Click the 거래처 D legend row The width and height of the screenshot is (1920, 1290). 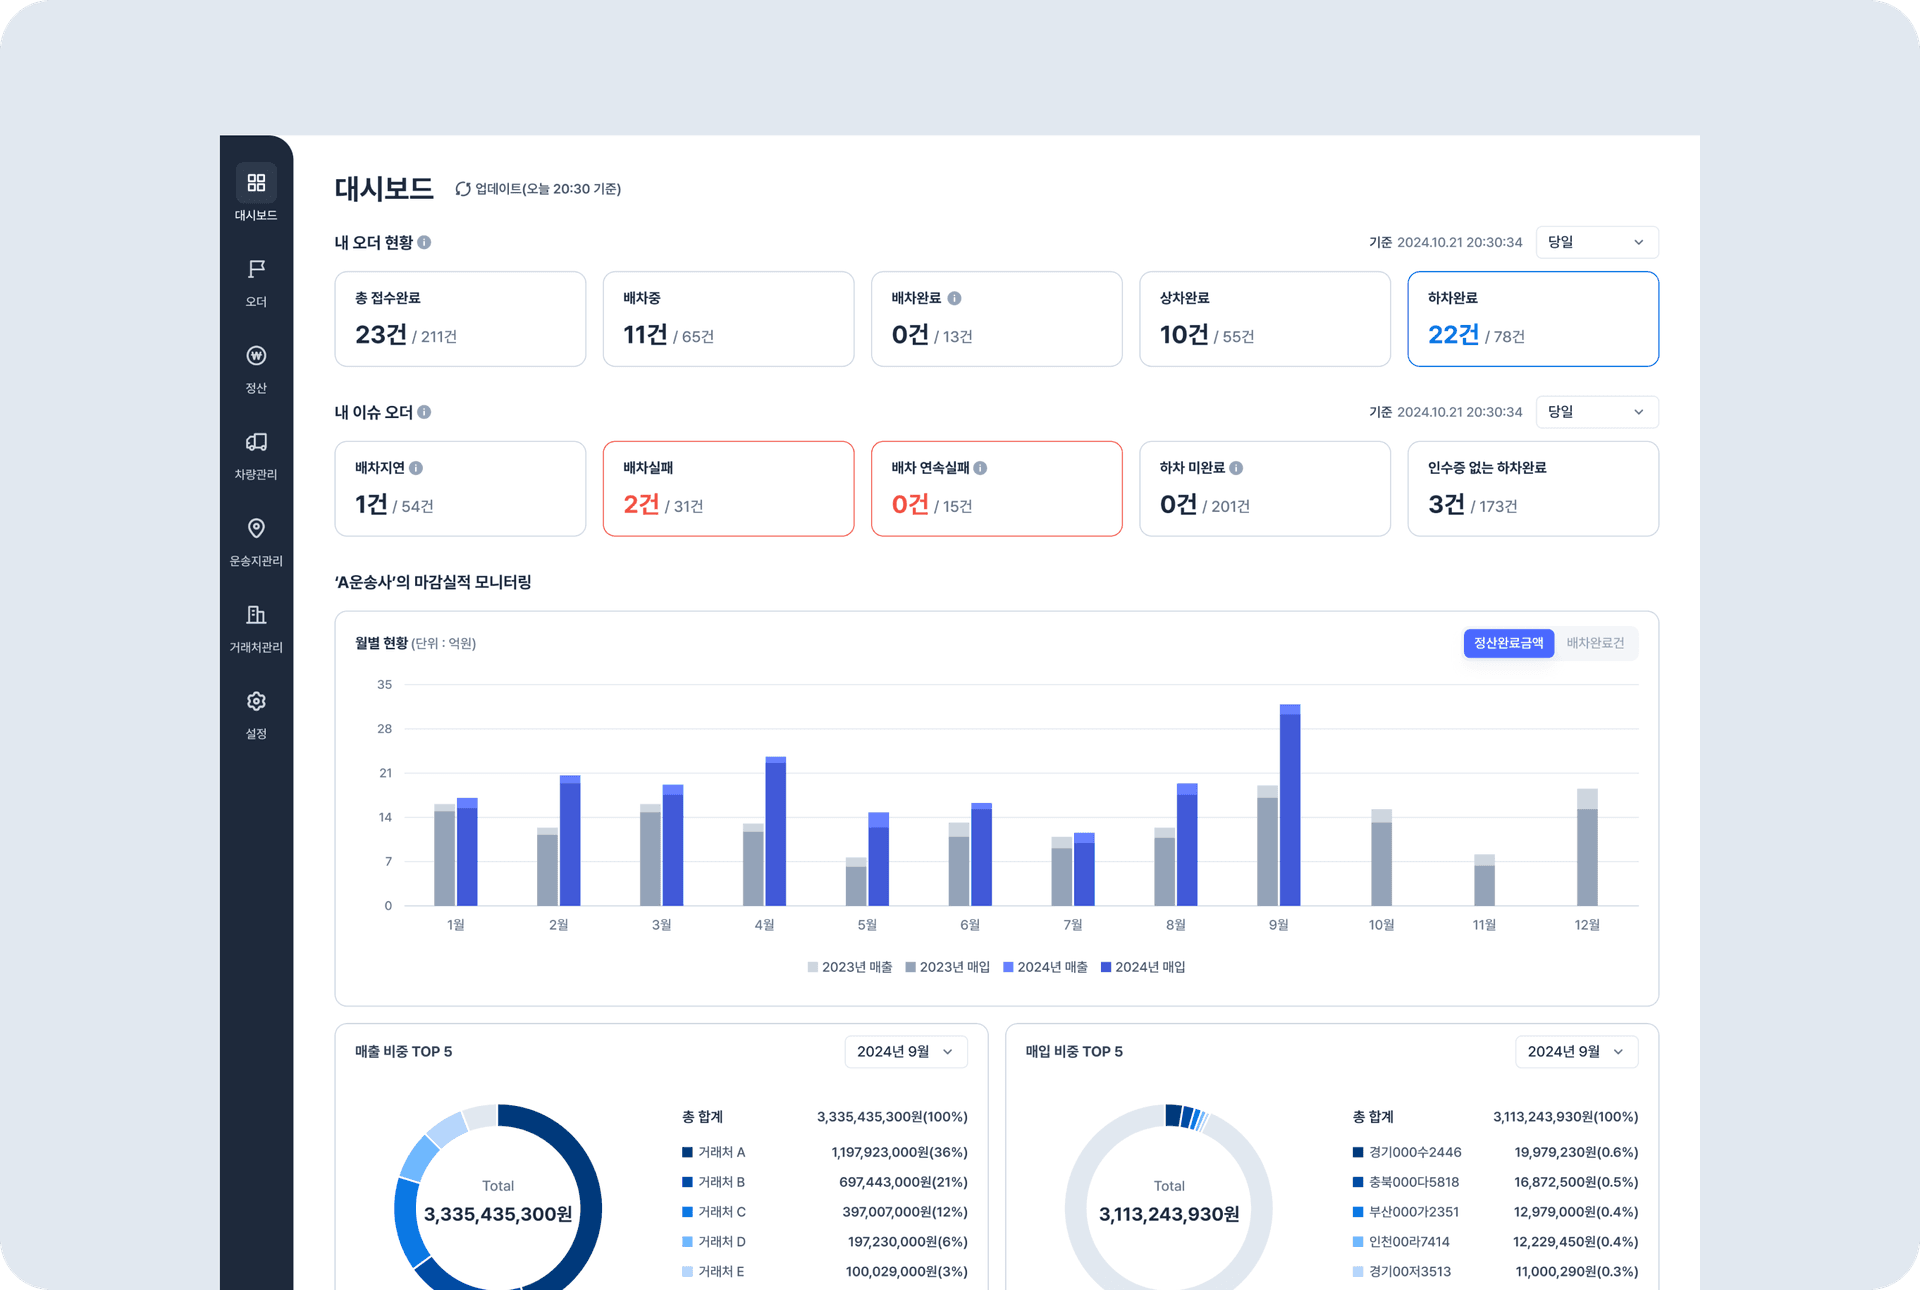tap(825, 1242)
